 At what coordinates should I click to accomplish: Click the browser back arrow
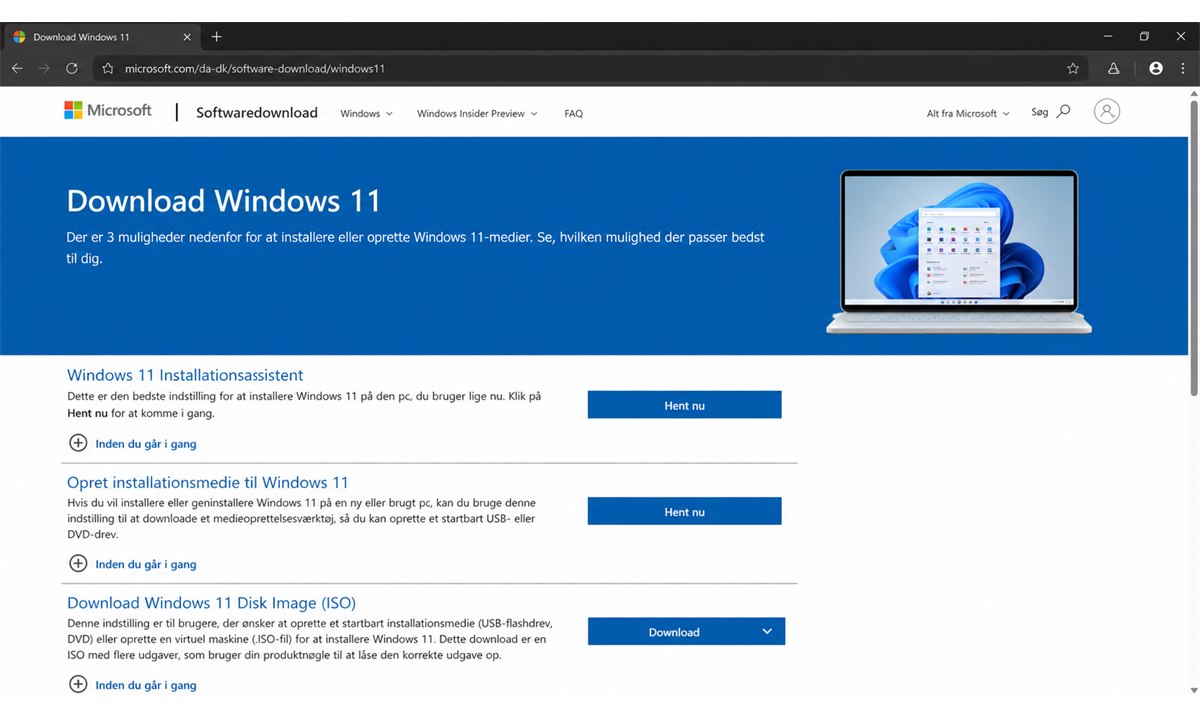[17, 69]
